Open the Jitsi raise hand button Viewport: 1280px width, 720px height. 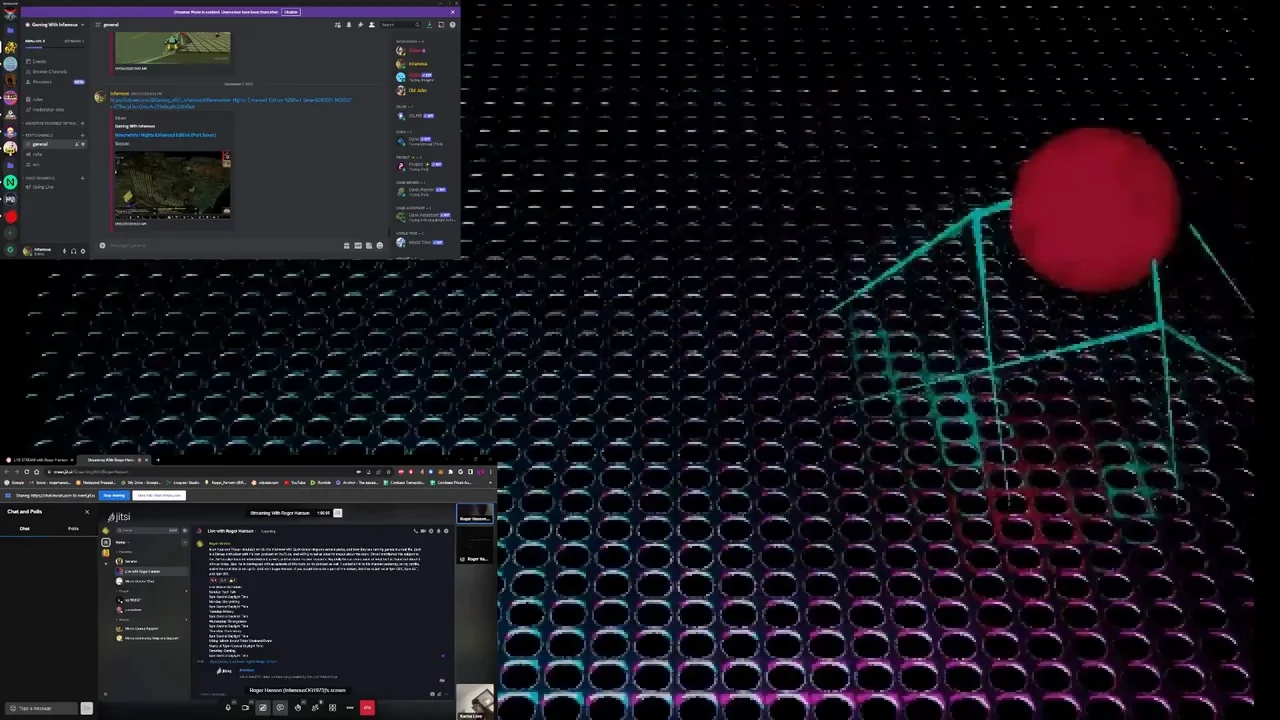click(x=297, y=708)
